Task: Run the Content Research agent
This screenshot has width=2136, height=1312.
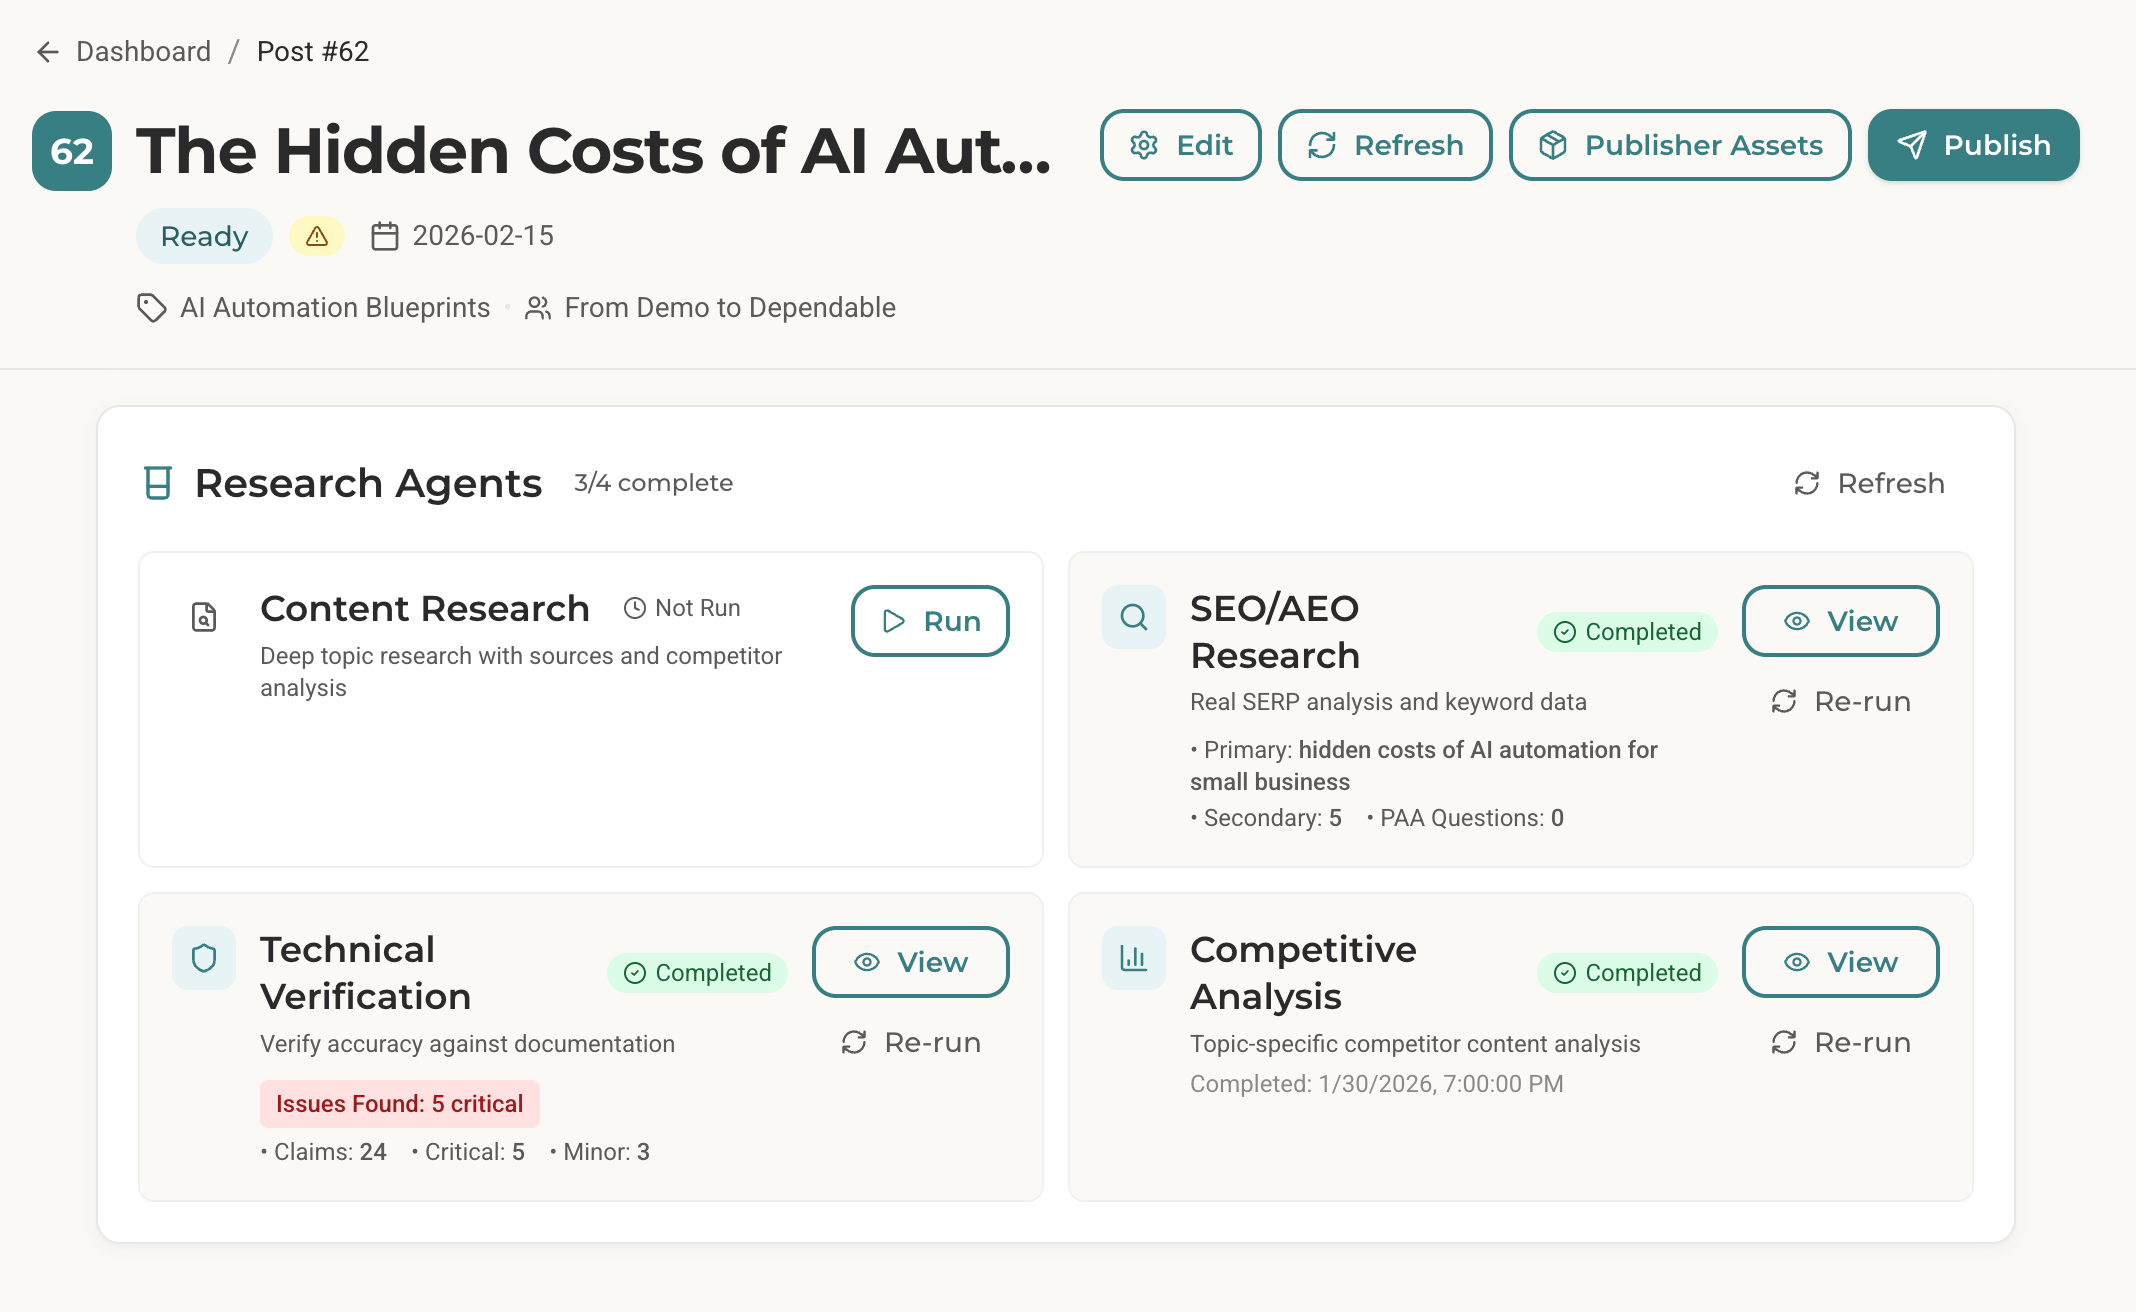Action: [x=930, y=621]
